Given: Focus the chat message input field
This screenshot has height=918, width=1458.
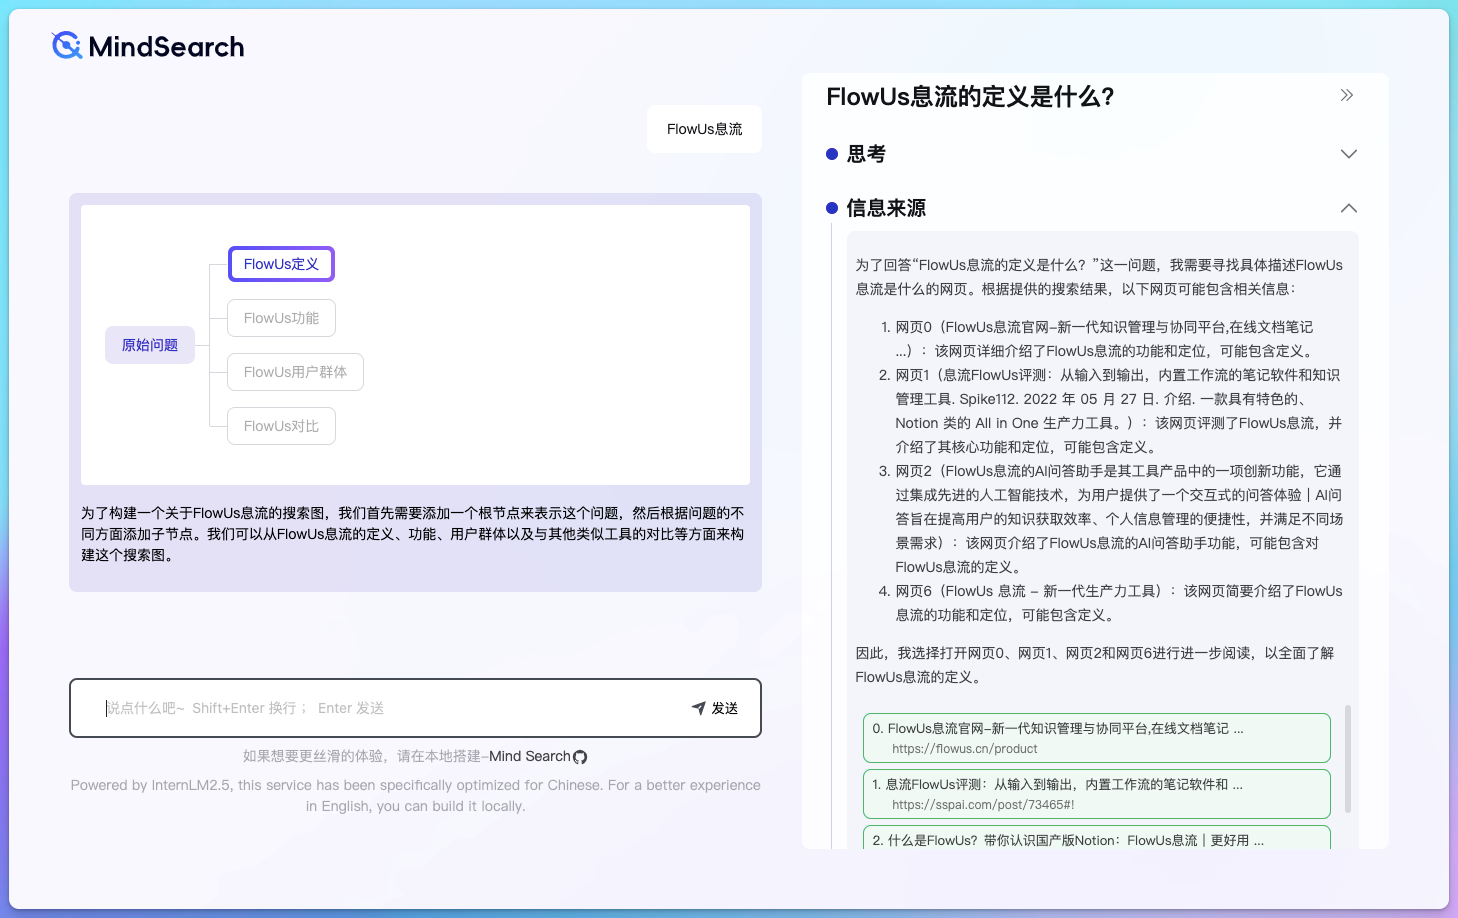Looking at the screenshot, I should 390,708.
